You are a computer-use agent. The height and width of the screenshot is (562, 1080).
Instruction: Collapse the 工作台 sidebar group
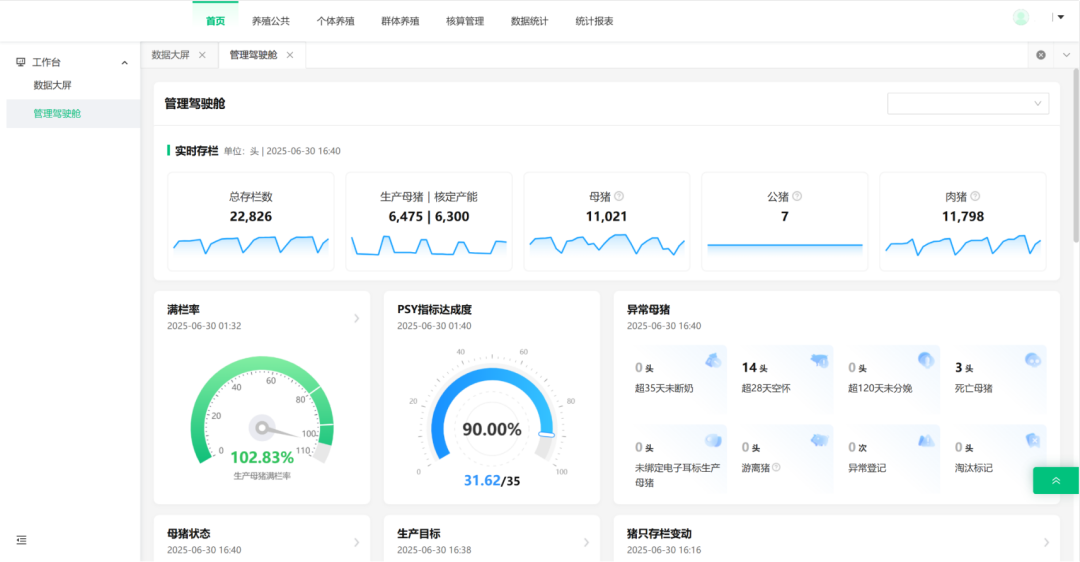[x=125, y=63]
